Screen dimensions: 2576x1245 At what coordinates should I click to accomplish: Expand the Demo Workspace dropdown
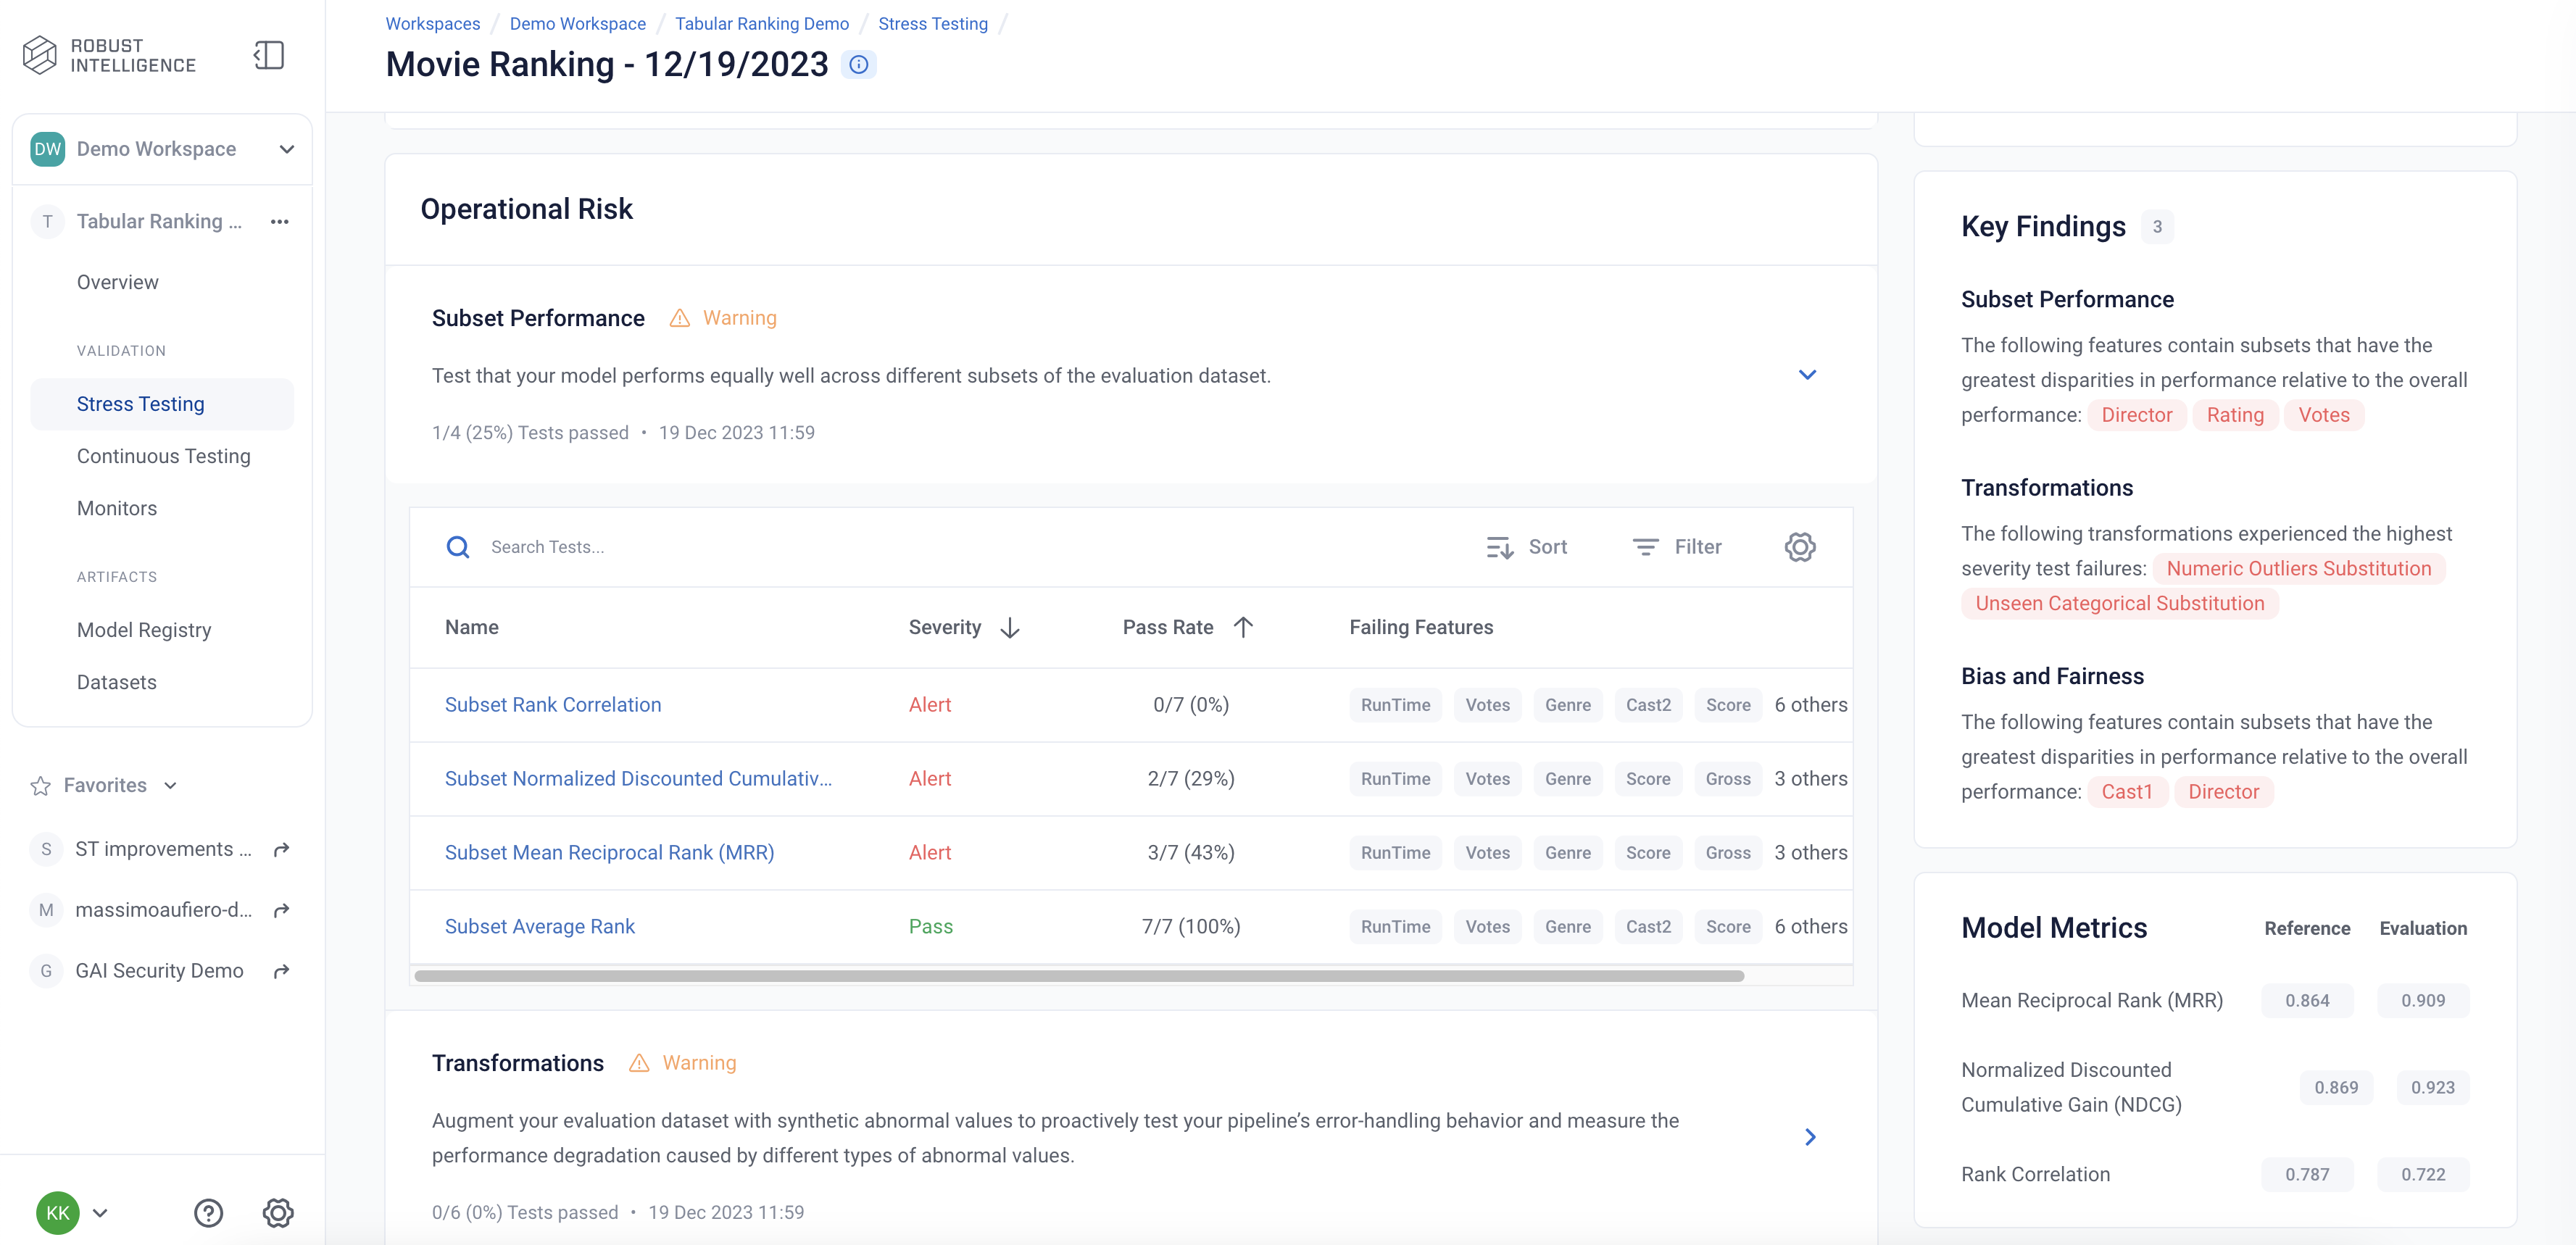tap(287, 150)
